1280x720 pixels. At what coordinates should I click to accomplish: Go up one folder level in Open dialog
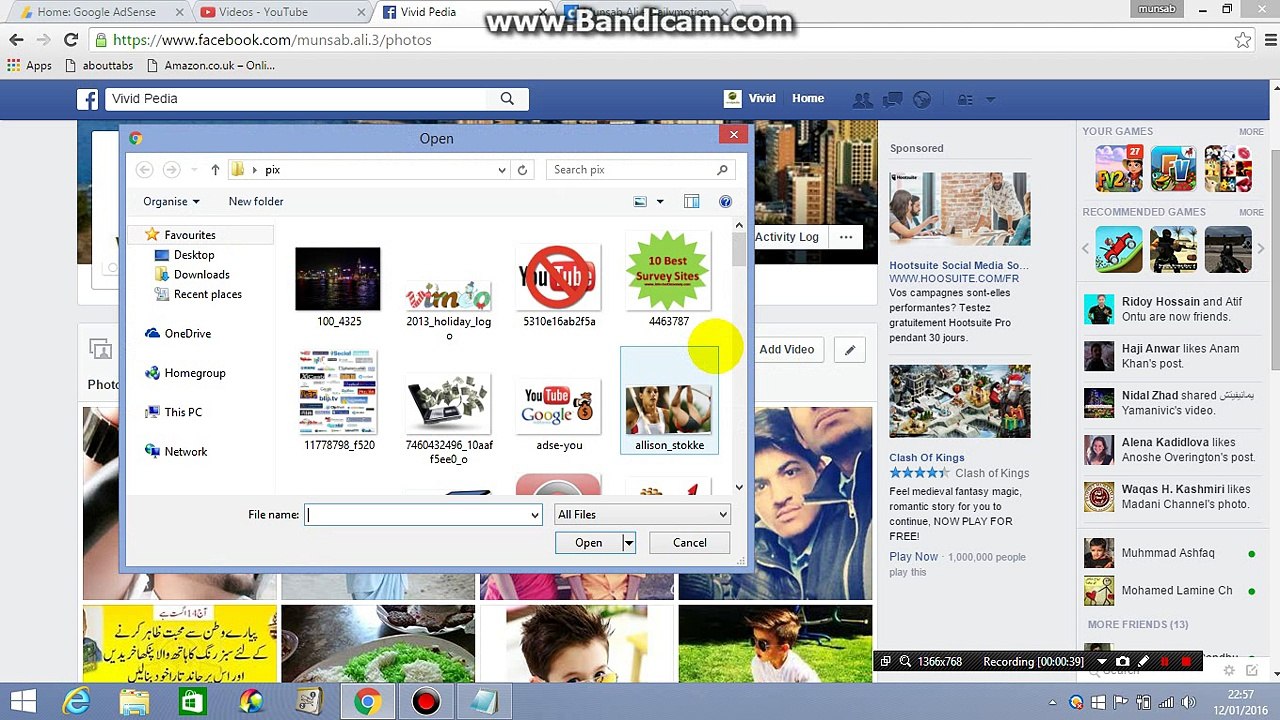[x=215, y=170]
